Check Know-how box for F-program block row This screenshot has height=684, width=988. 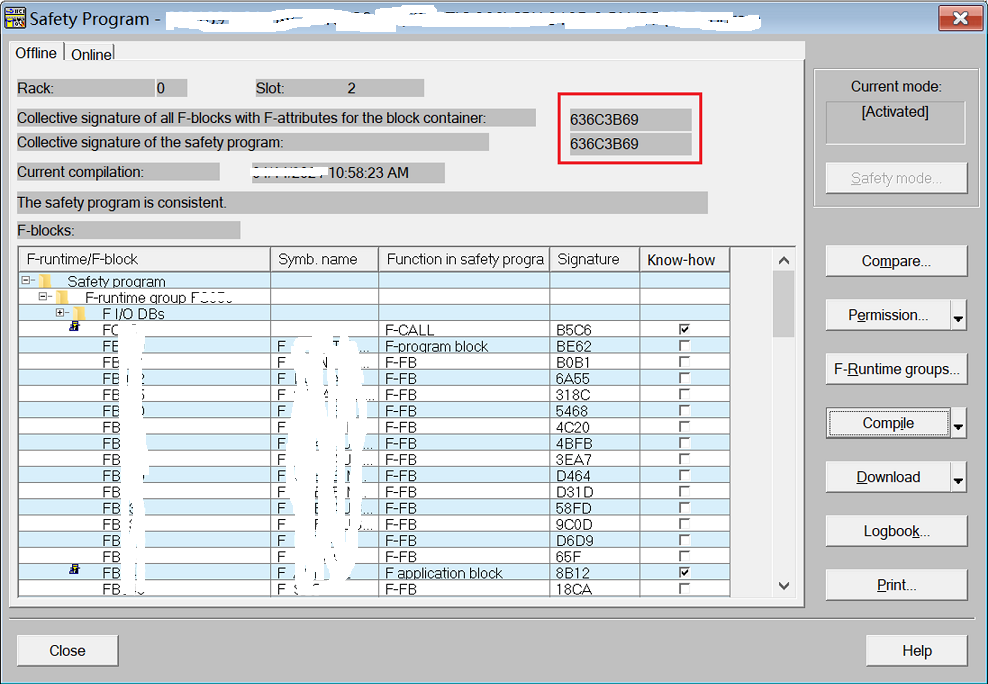click(x=684, y=345)
